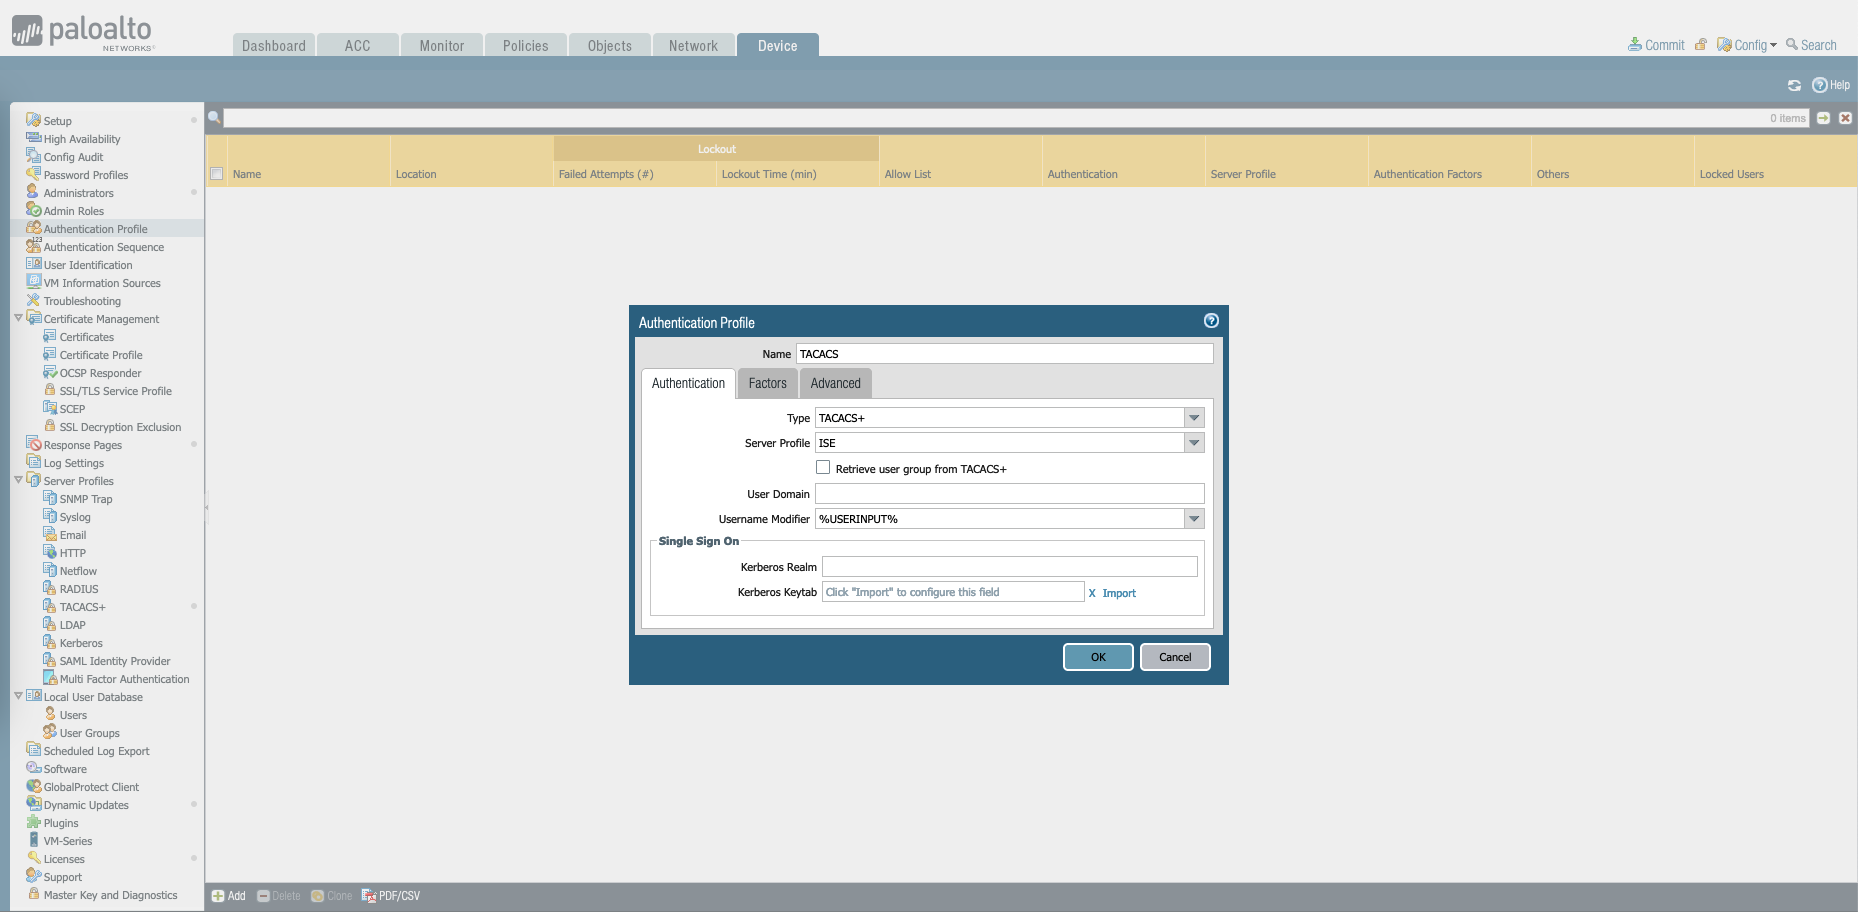Enable Retrieve user group from TACACS+
Image resolution: width=1858 pixels, height=912 pixels.
coord(823,468)
